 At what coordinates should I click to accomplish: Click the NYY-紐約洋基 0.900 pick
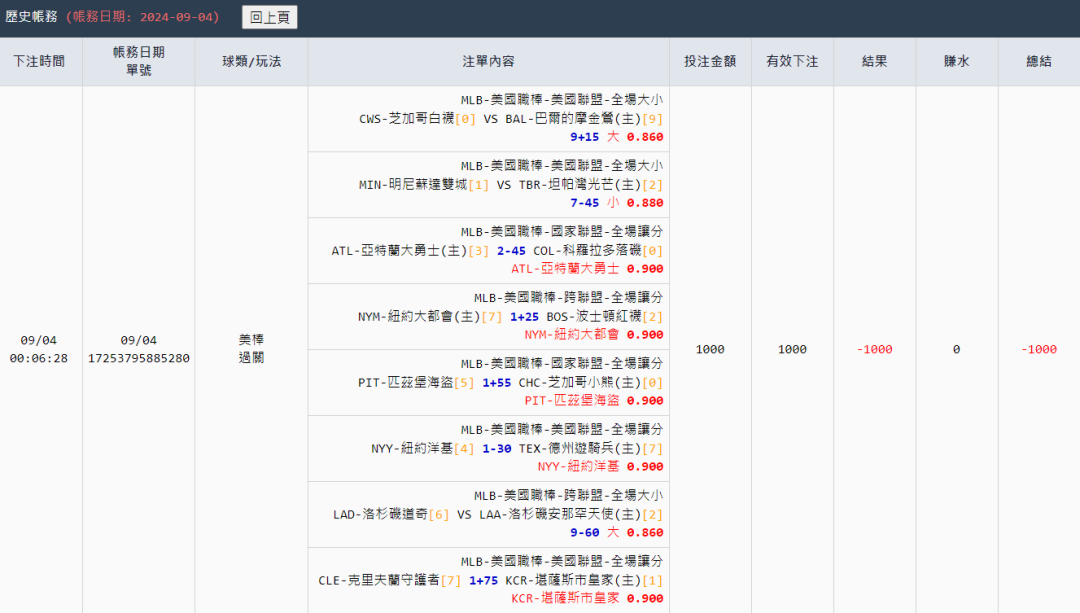pos(600,466)
